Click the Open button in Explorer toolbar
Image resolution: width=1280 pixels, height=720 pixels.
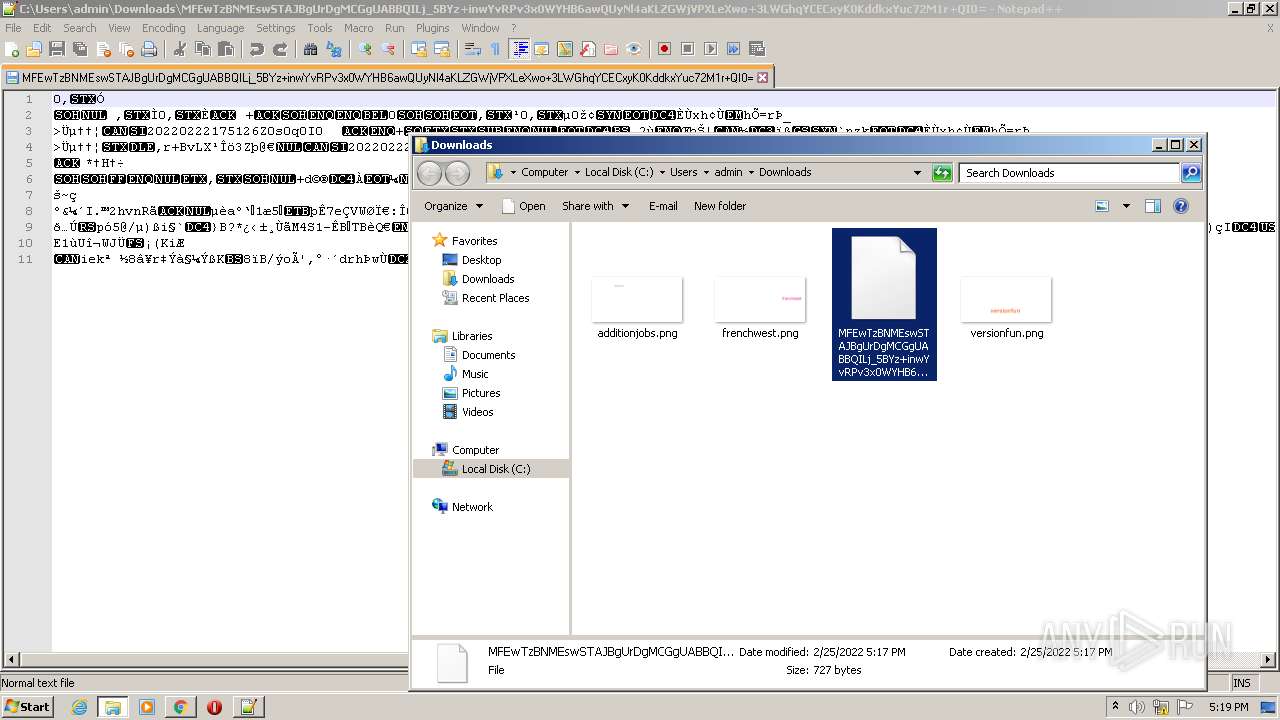coord(523,206)
